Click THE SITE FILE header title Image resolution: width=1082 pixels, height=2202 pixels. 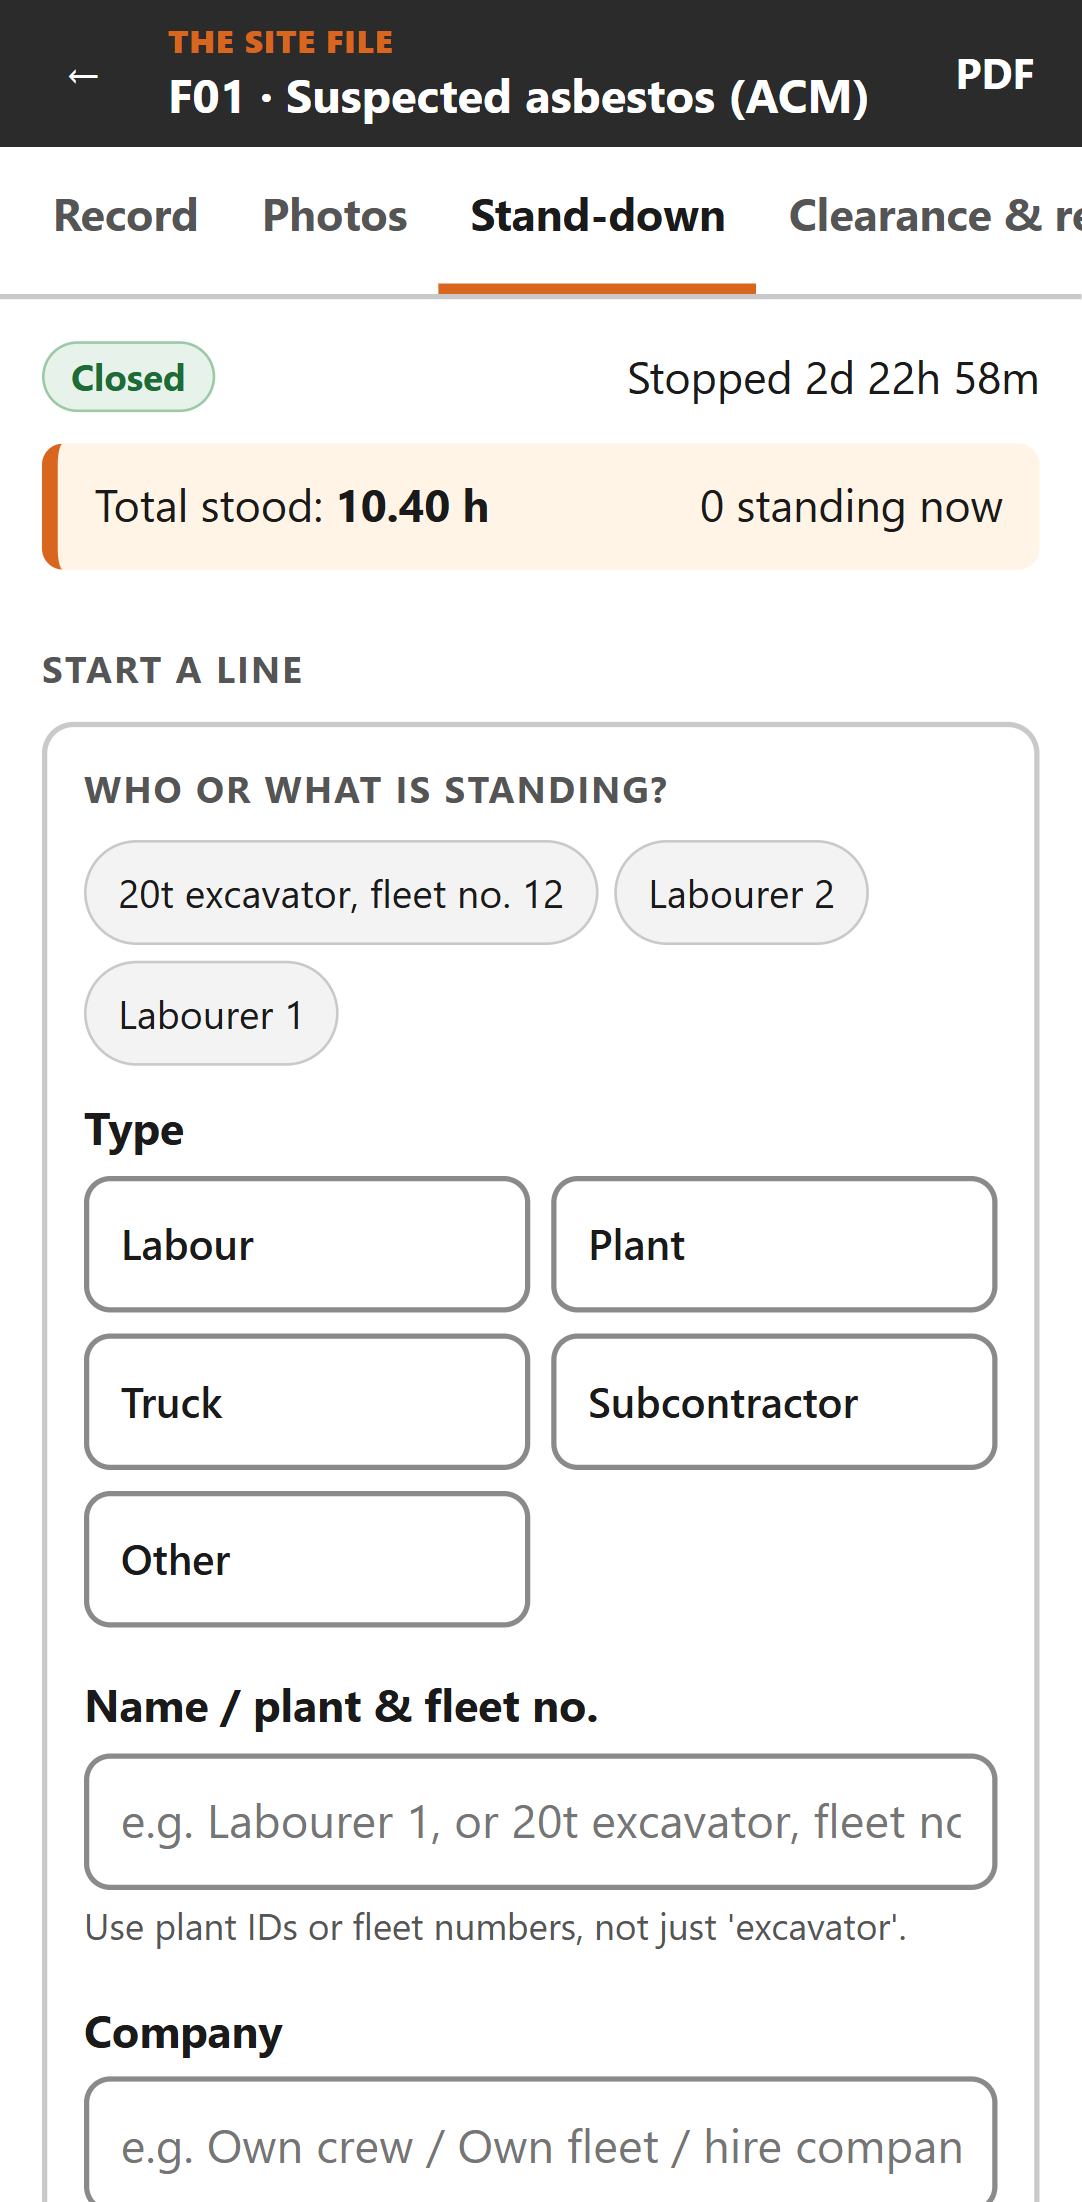pyautogui.click(x=281, y=42)
